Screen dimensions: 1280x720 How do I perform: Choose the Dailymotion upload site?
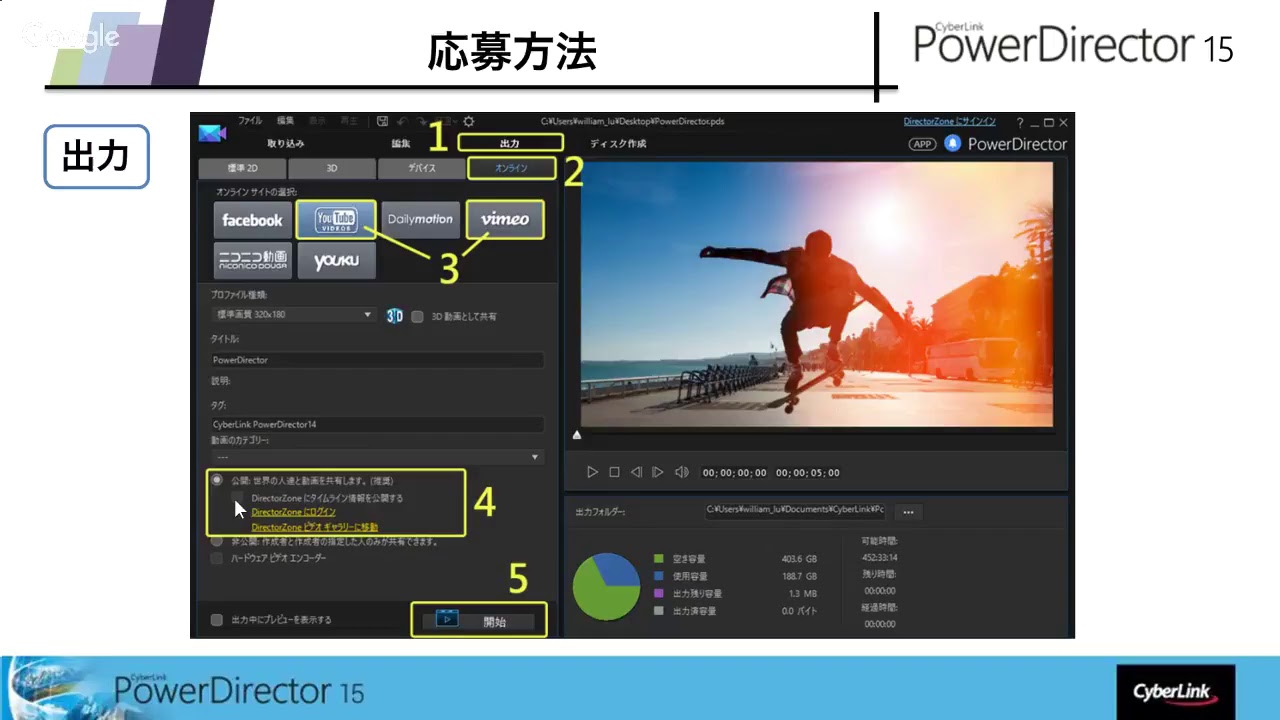420,220
